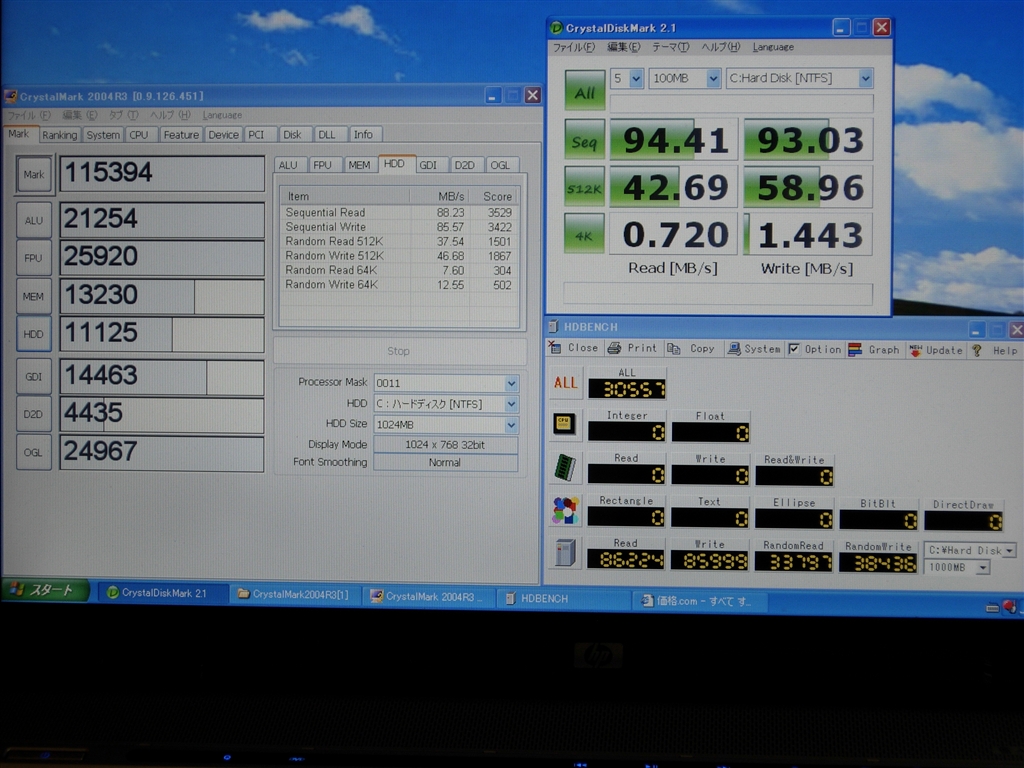Click the Font Smoothing Normal field
Viewport: 1024px width, 768px height.
[445, 462]
